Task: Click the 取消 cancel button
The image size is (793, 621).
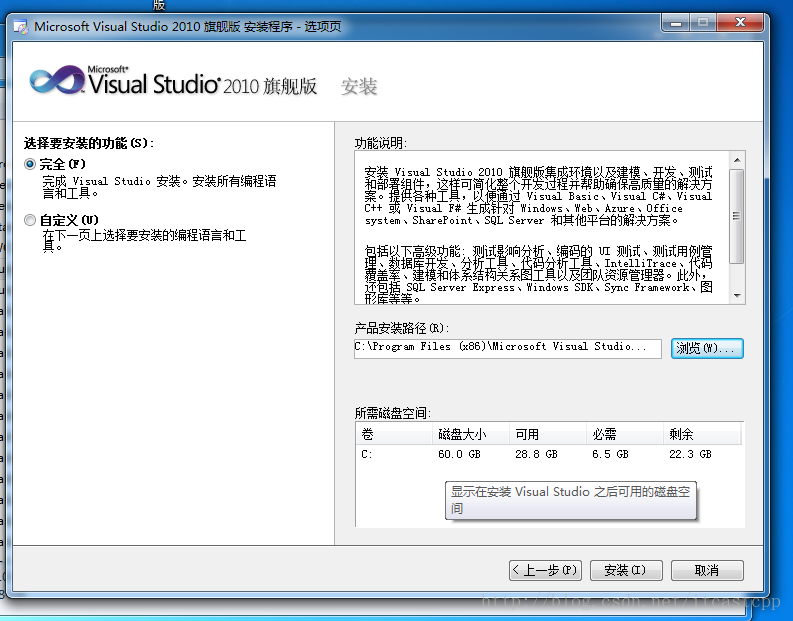Action: pyautogui.click(x=707, y=570)
